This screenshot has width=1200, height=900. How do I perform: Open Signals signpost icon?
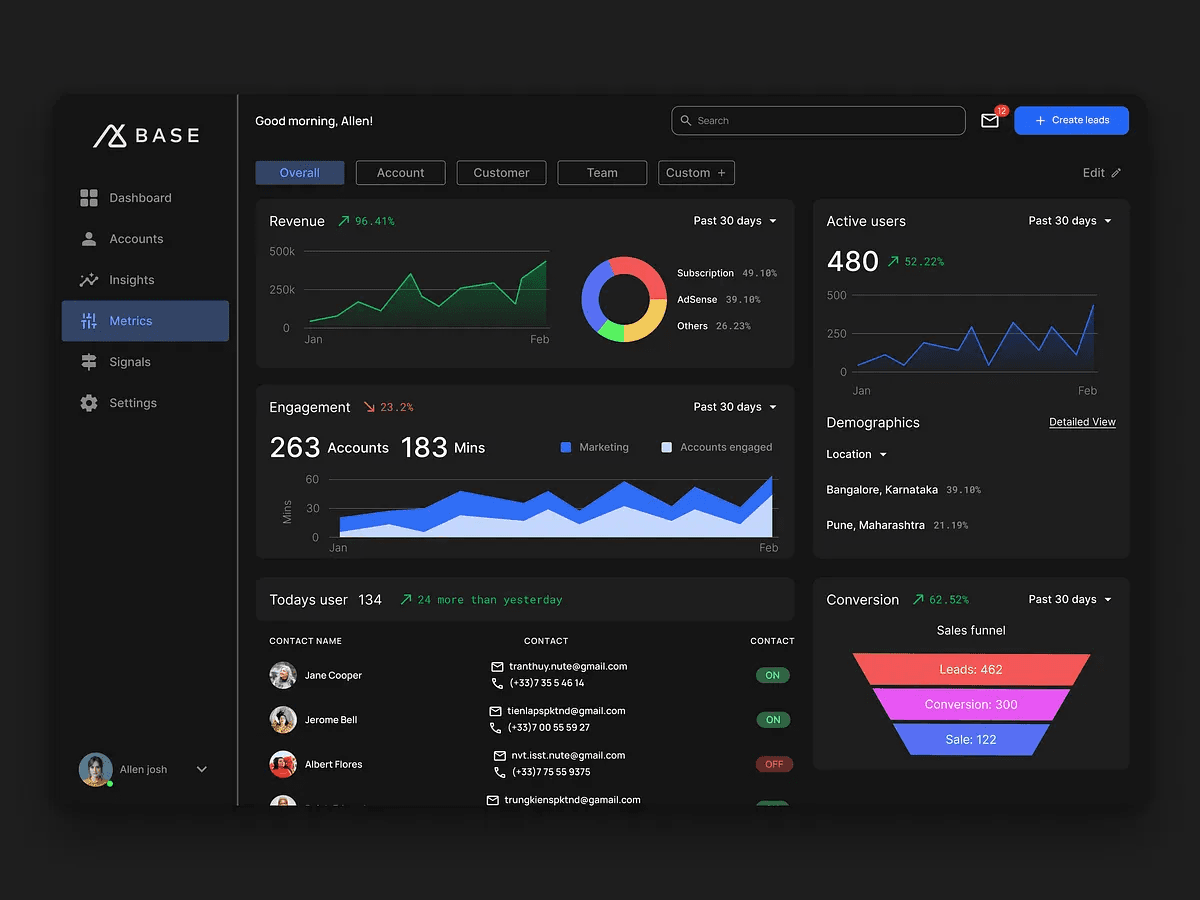click(x=89, y=362)
